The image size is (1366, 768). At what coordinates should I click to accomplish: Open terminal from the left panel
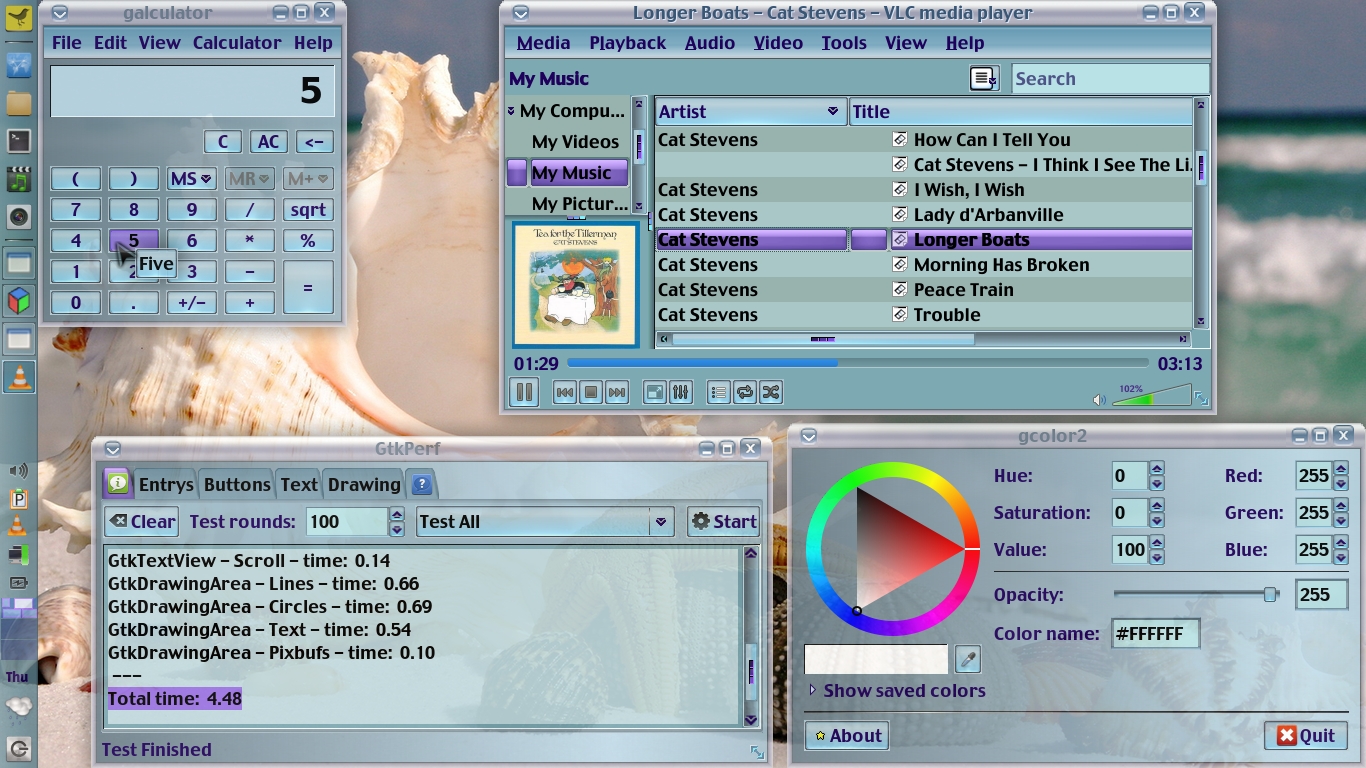coord(19,141)
